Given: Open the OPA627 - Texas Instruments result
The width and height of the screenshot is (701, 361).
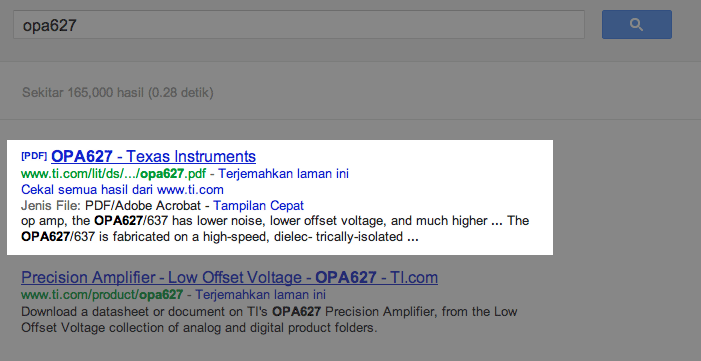Looking at the screenshot, I should click(153, 156).
